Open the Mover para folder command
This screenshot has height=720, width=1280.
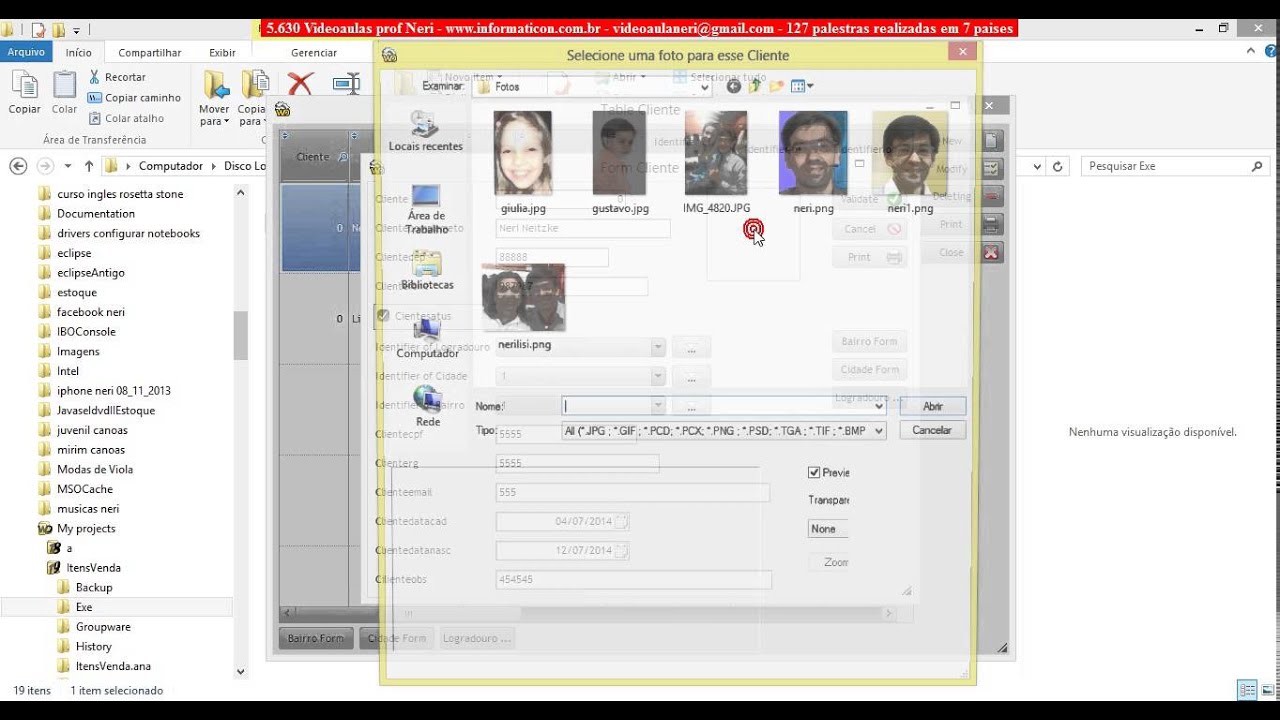point(214,98)
